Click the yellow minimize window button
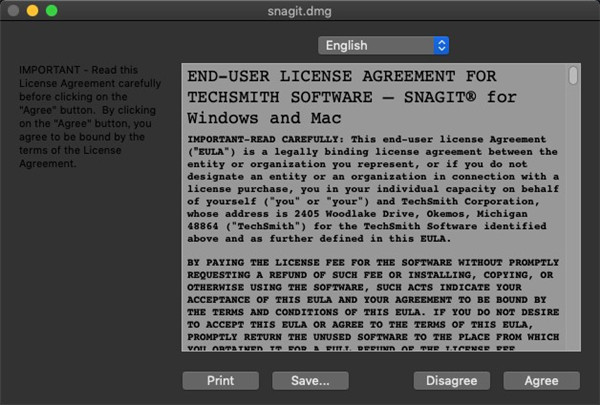 click(x=33, y=10)
